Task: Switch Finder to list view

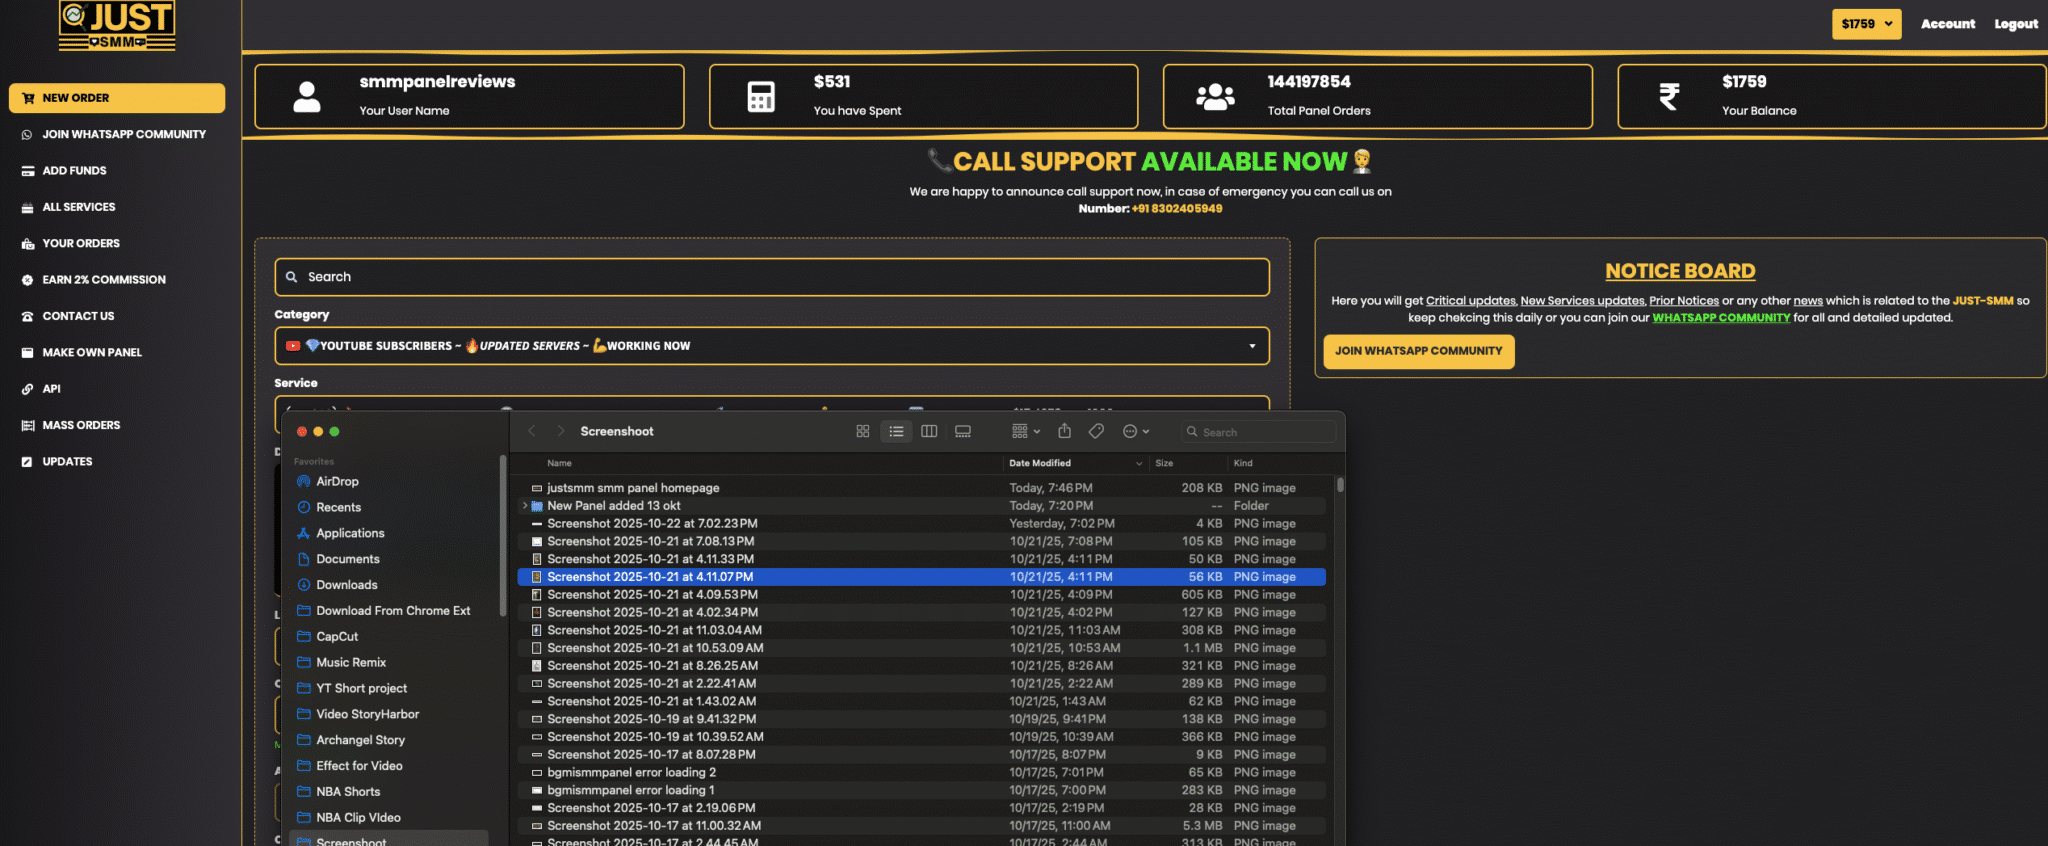Action: (896, 431)
